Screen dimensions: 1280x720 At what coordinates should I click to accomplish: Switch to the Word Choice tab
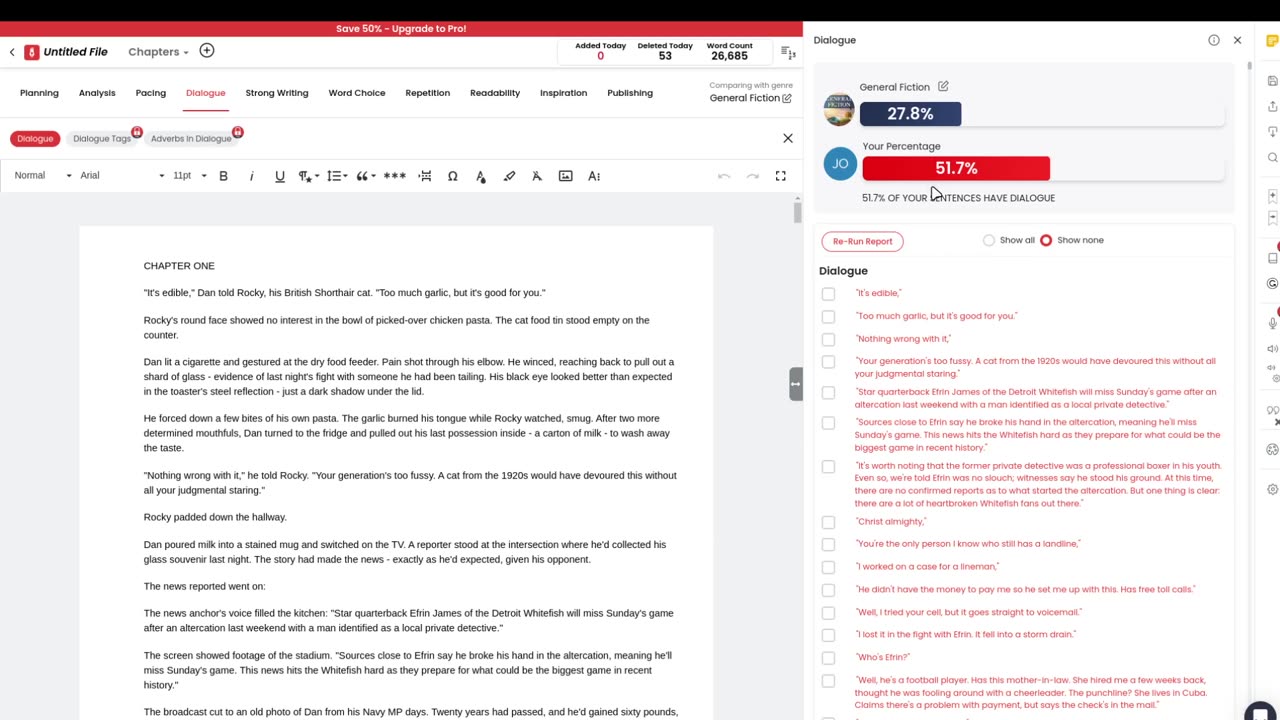pos(357,93)
